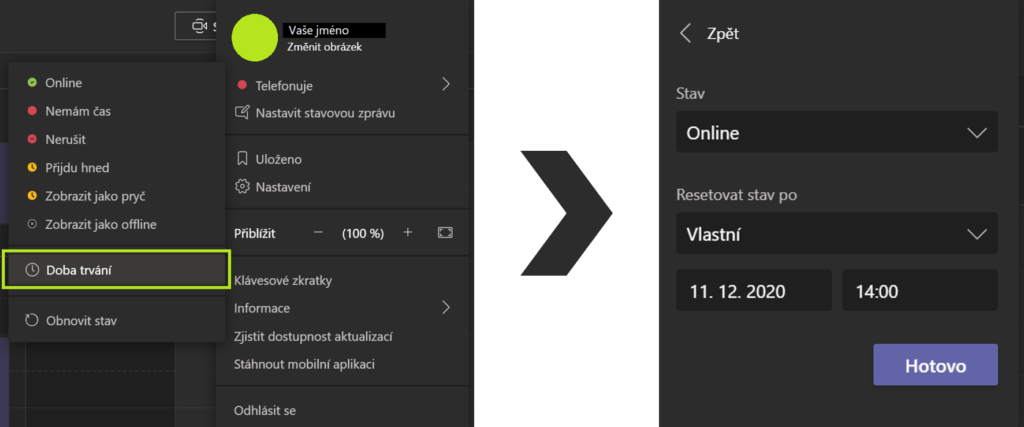Set status to Online
This screenshot has height=427, width=1024.
pos(64,83)
